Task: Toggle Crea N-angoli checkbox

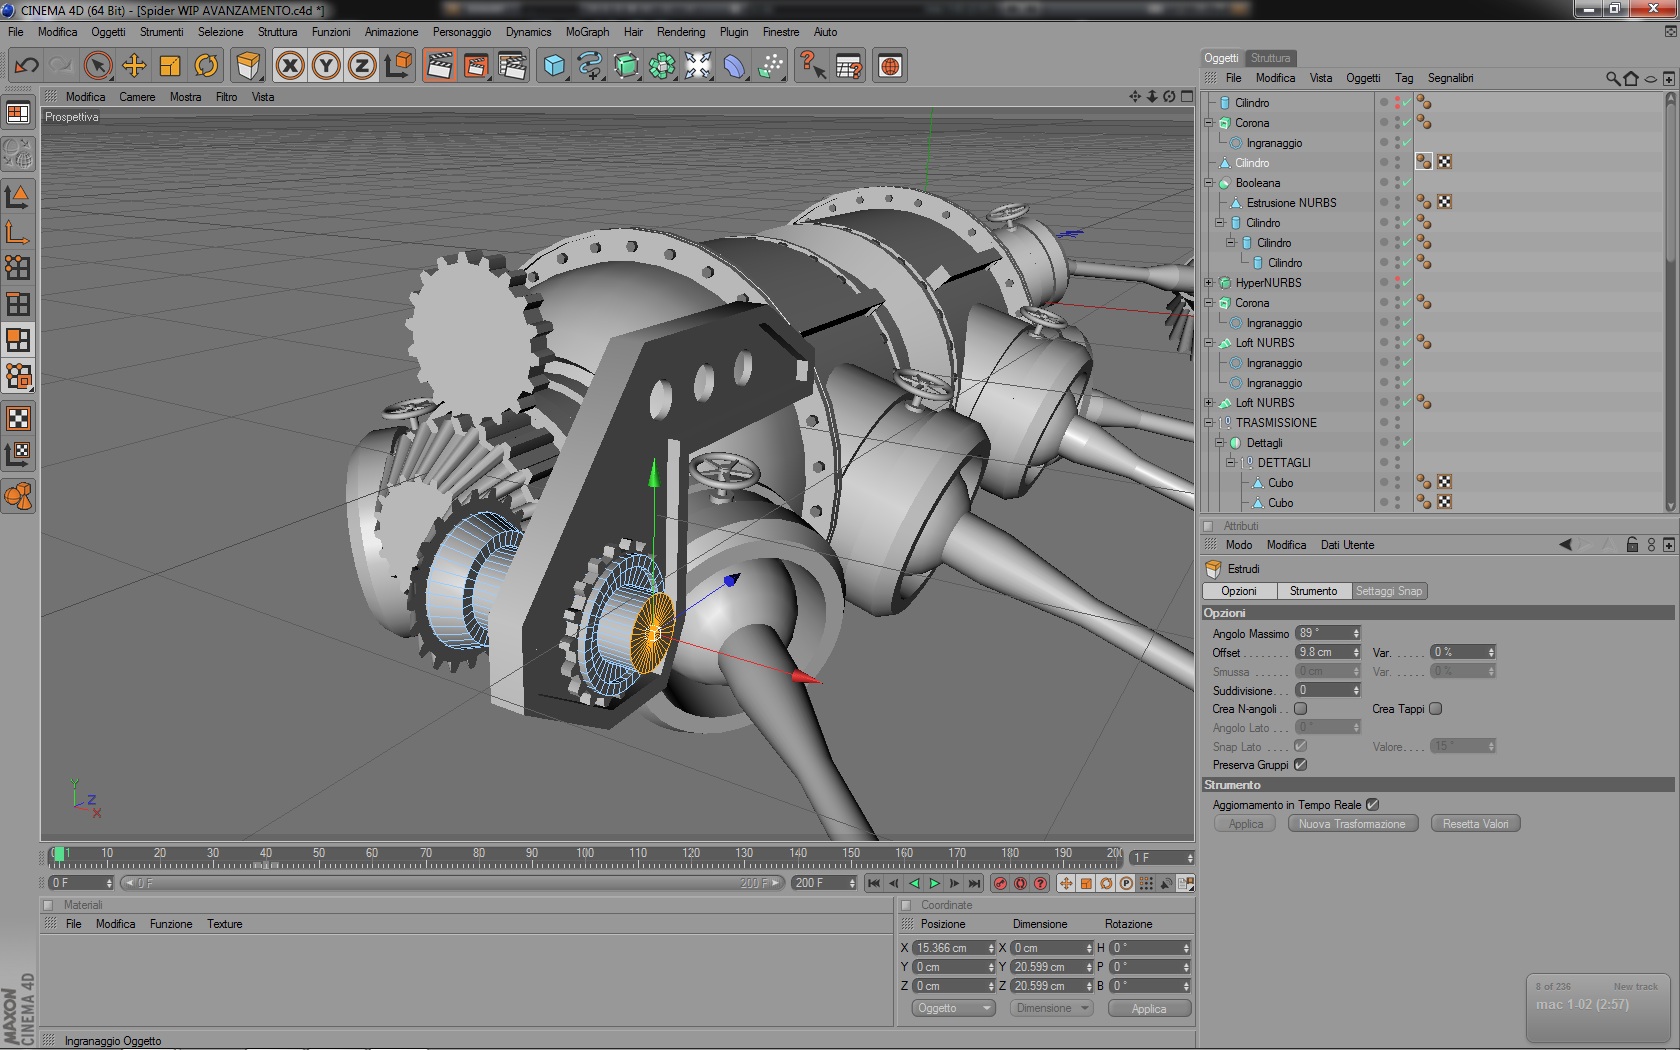Action: click(x=1301, y=709)
